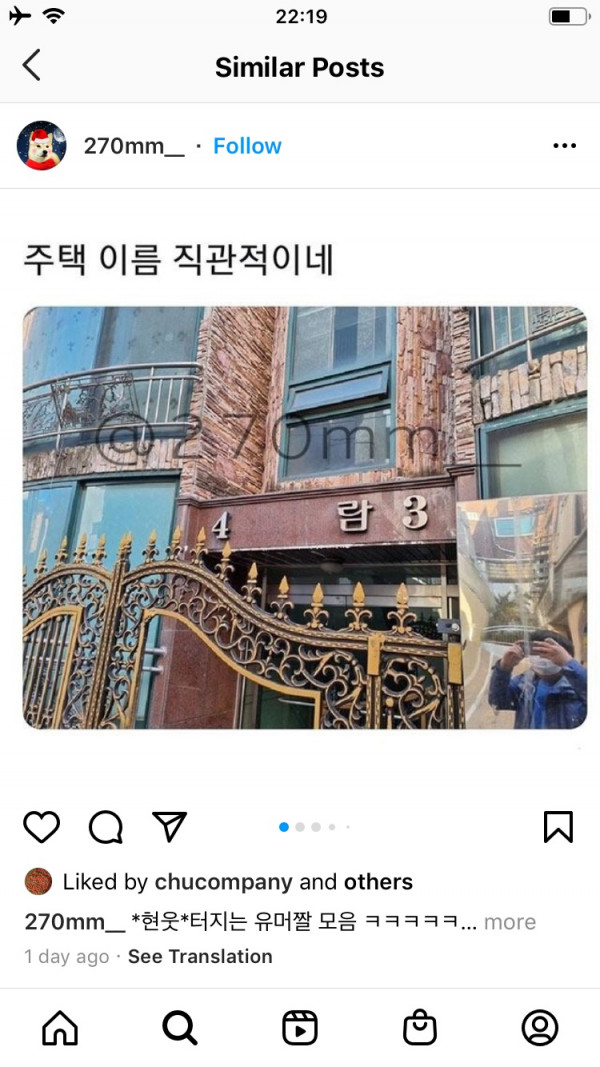
Task: Open comments with the speech bubble icon
Action: tap(106, 827)
